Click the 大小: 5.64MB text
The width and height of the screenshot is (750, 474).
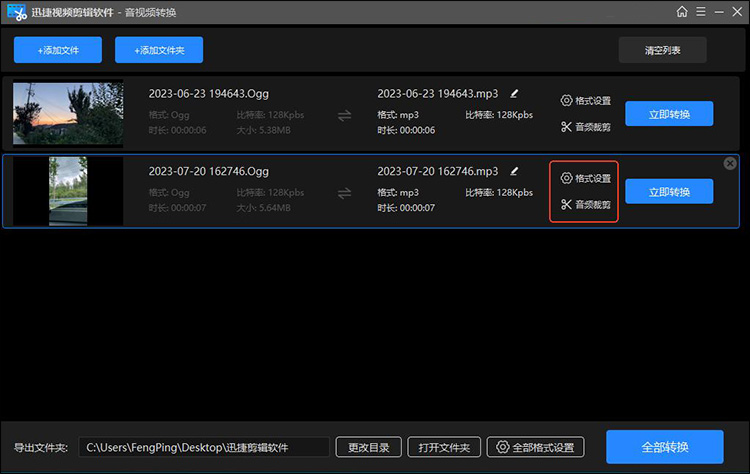264,208
